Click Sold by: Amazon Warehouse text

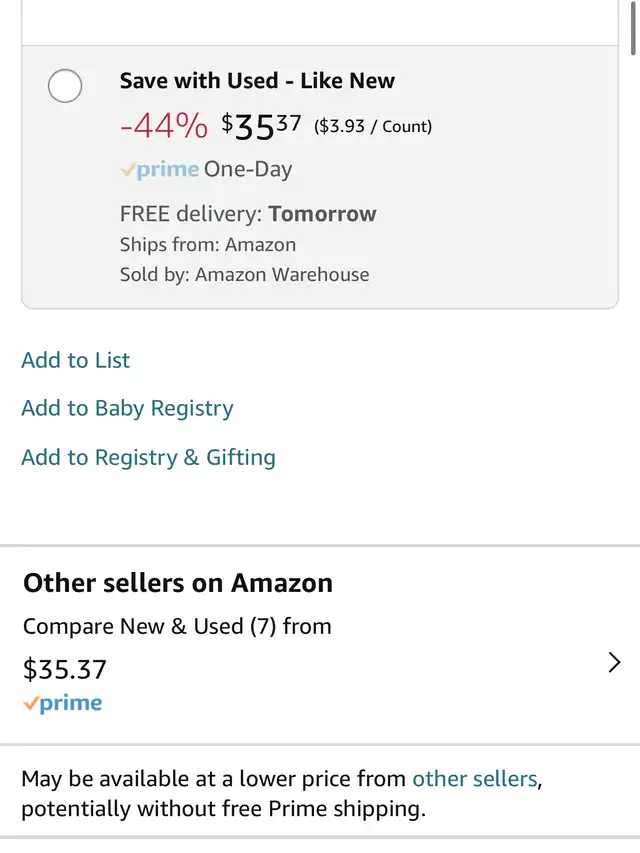(x=244, y=274)
